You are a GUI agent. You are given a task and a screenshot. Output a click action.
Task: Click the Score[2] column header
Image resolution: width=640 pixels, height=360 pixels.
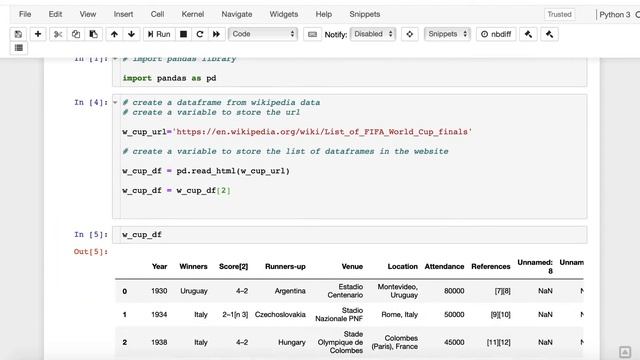(x=233, y=267)
